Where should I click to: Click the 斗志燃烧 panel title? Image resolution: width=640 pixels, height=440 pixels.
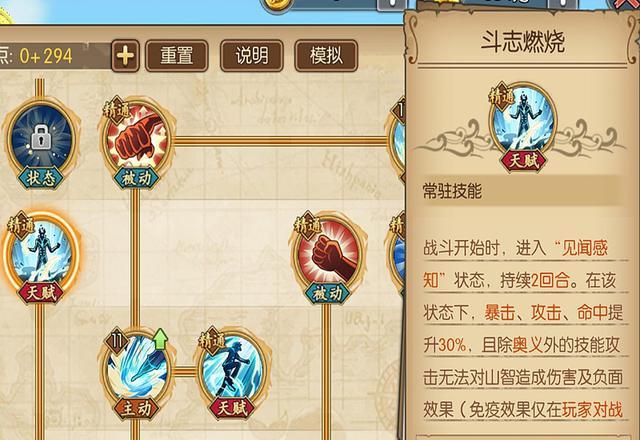point(523,42)
